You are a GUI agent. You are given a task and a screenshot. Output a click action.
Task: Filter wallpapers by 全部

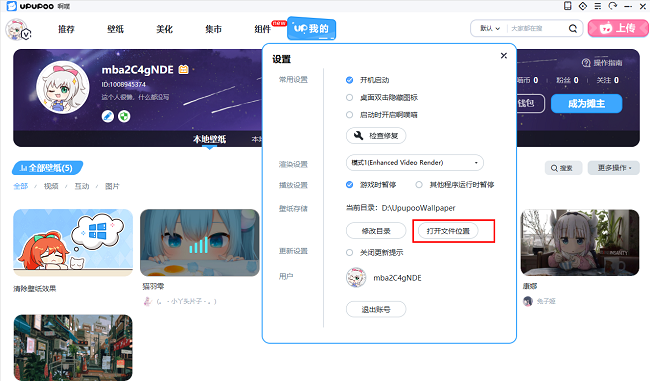click(x=21, y=186)
